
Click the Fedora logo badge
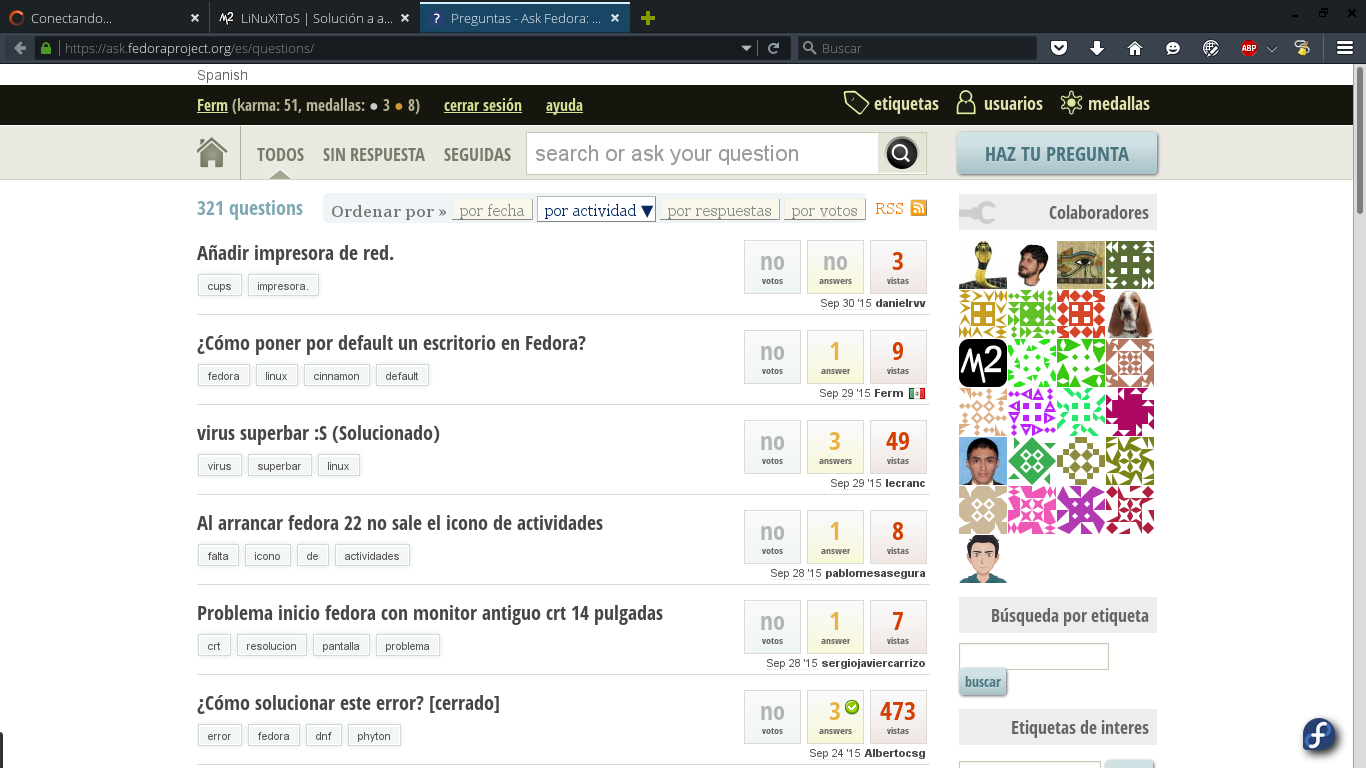1320,735
